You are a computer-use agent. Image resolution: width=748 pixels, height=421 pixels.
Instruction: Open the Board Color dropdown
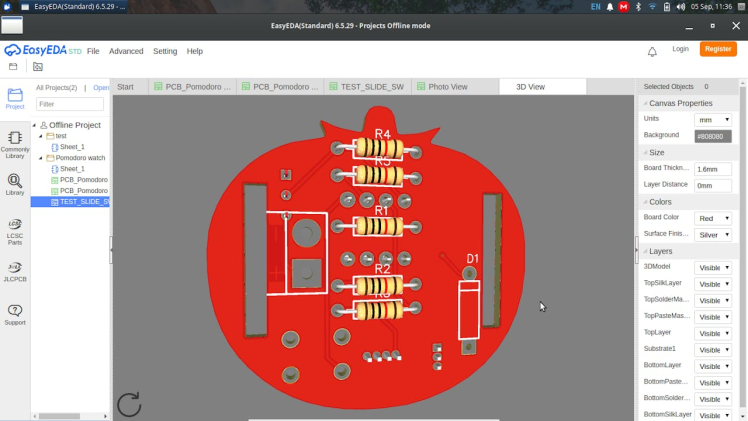pos(713,218)
